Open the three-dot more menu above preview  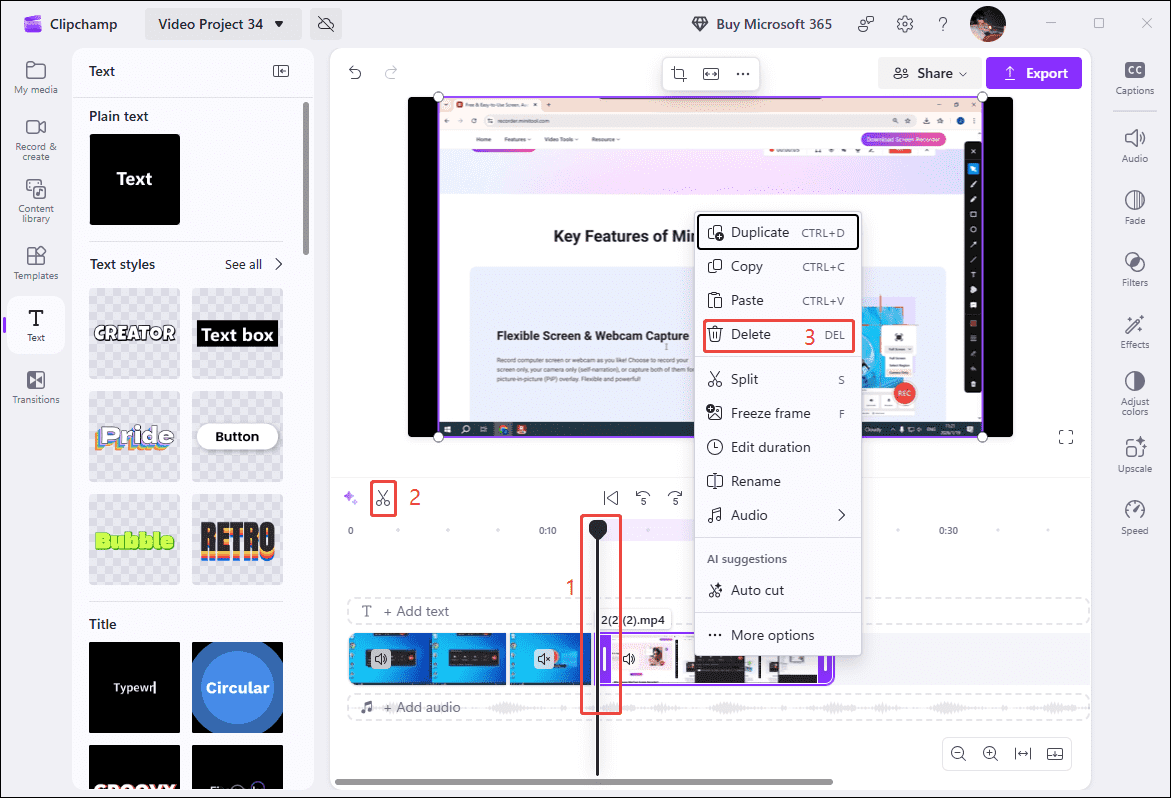(742, 73)
